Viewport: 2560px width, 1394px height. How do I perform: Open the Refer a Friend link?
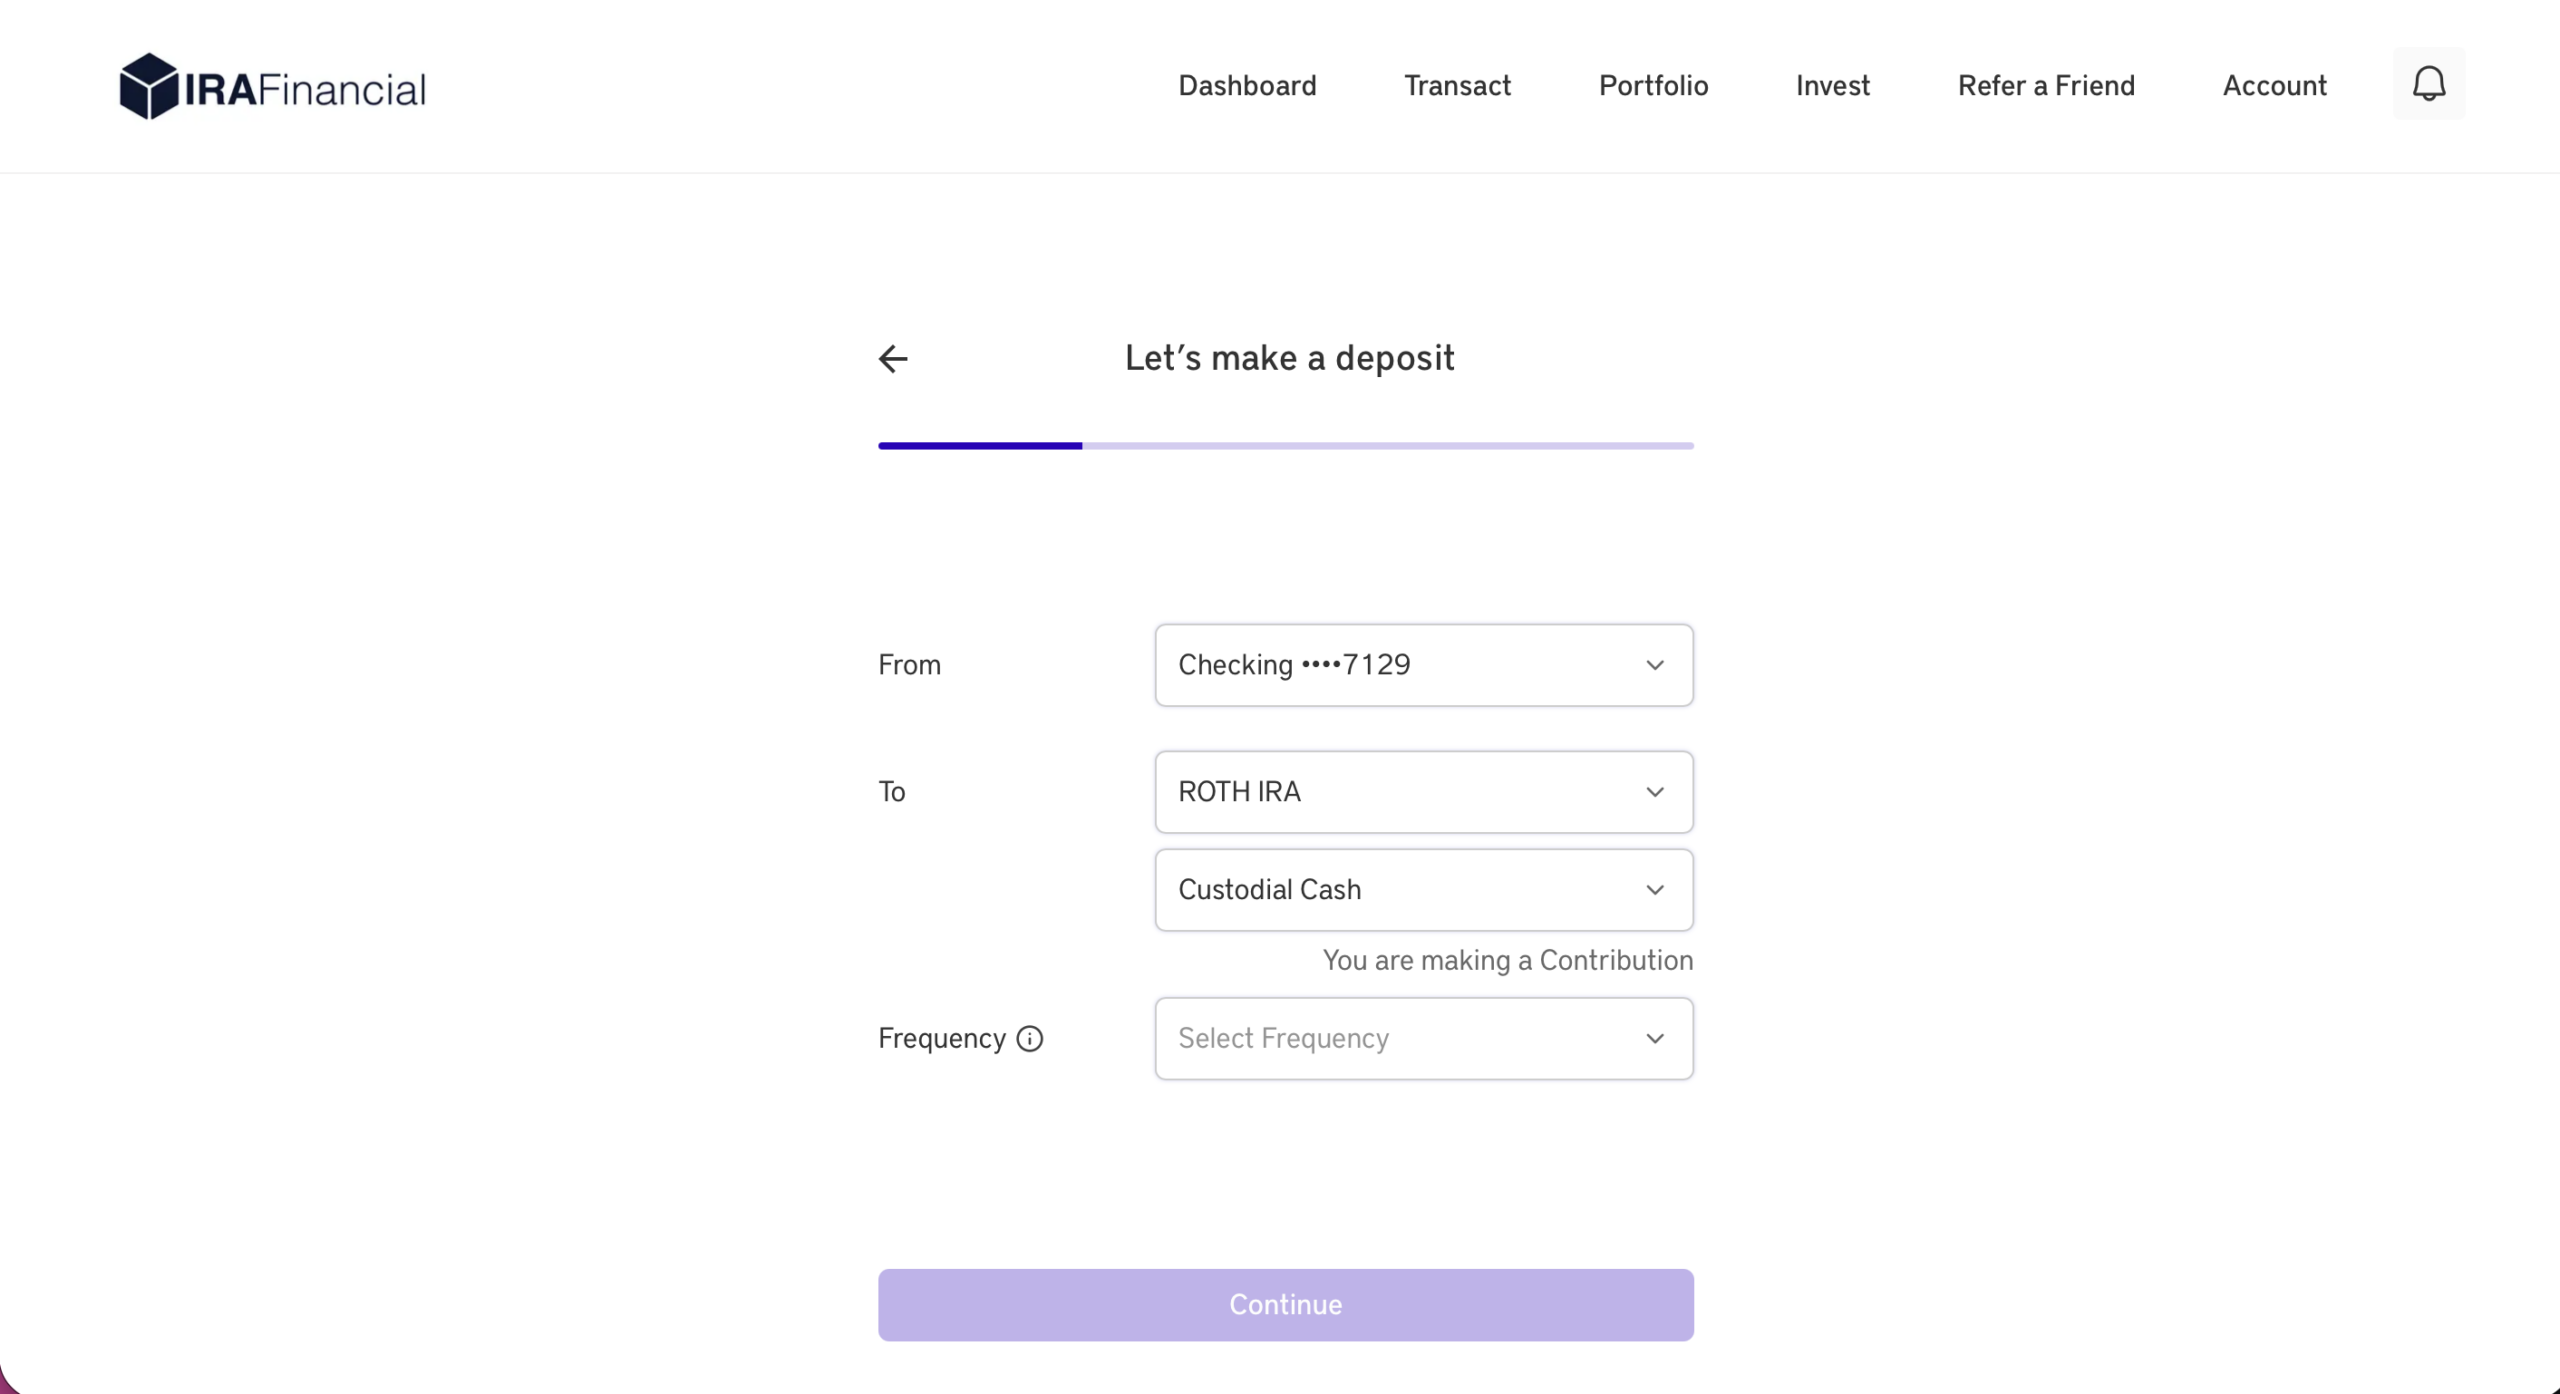[x=2046, y=86]
